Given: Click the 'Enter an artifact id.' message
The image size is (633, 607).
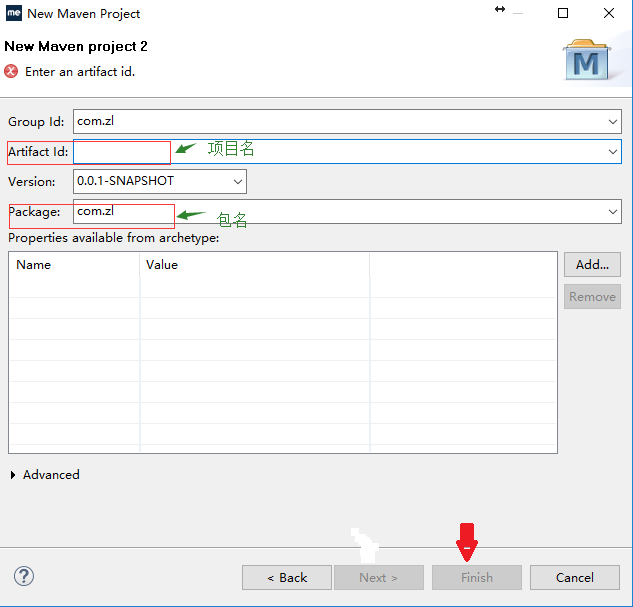Looking at the screenshot, I should click(80, 72).
